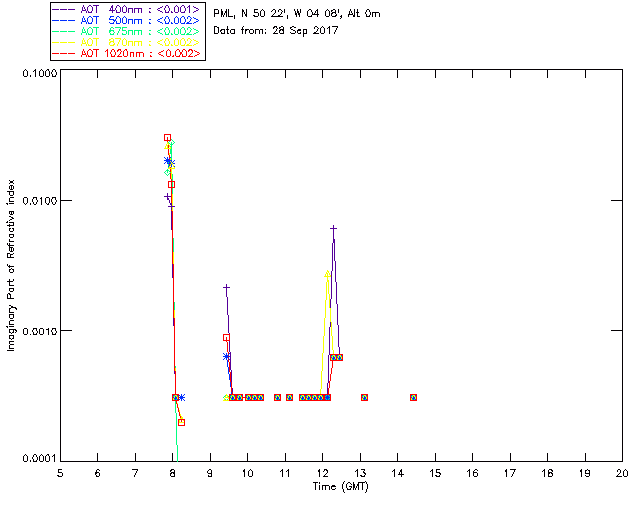Click the yellow triangle peak near 12 GMT

tap(327, 274)
